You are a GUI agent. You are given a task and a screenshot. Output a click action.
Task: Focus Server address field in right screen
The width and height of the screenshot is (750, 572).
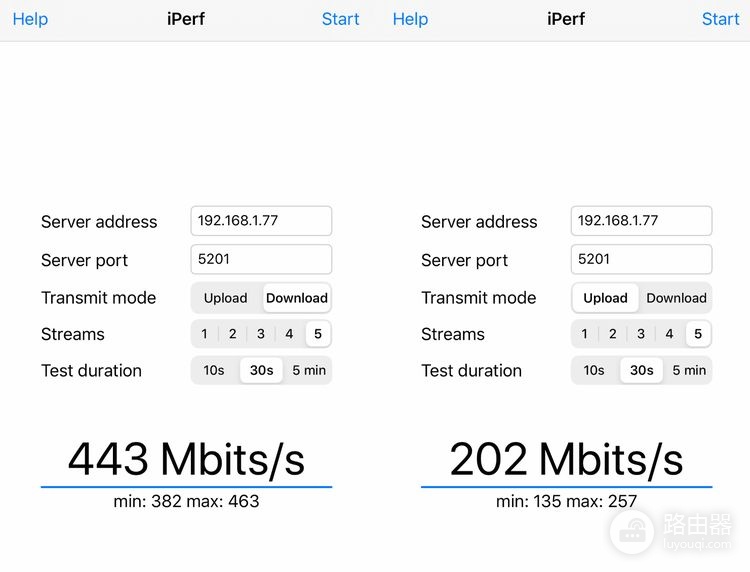coord(641,221)
